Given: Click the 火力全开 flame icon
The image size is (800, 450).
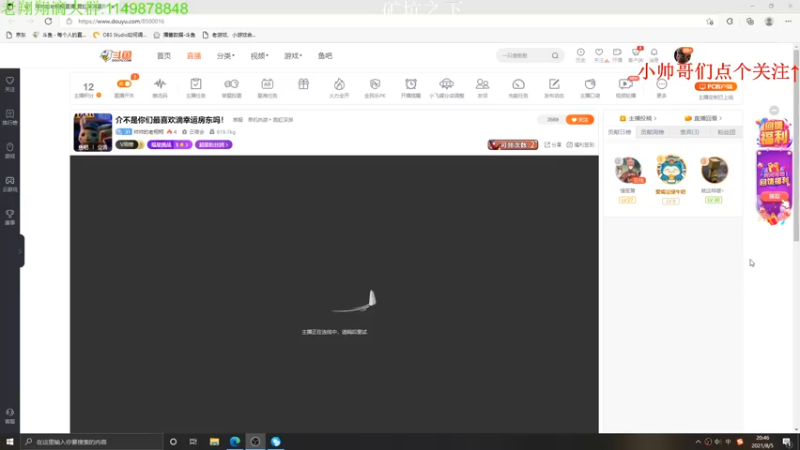Looking at the screenshot, I should click(339, 84).
